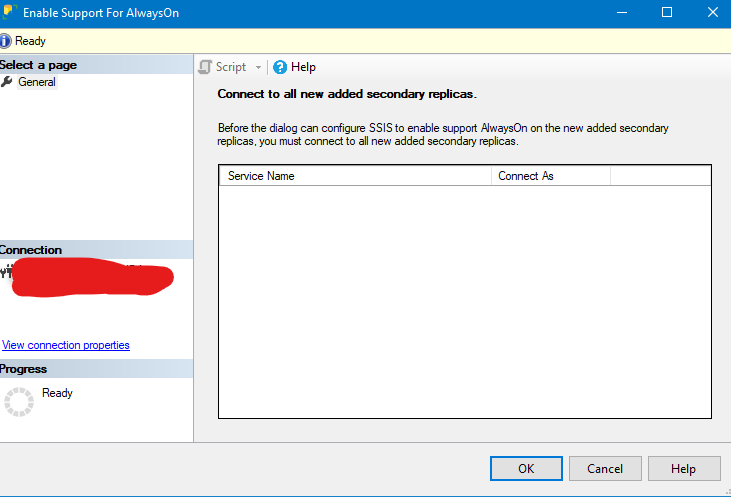731x497 pixels.
Task: Open the Script dropdown arrow
Action: 258,68
